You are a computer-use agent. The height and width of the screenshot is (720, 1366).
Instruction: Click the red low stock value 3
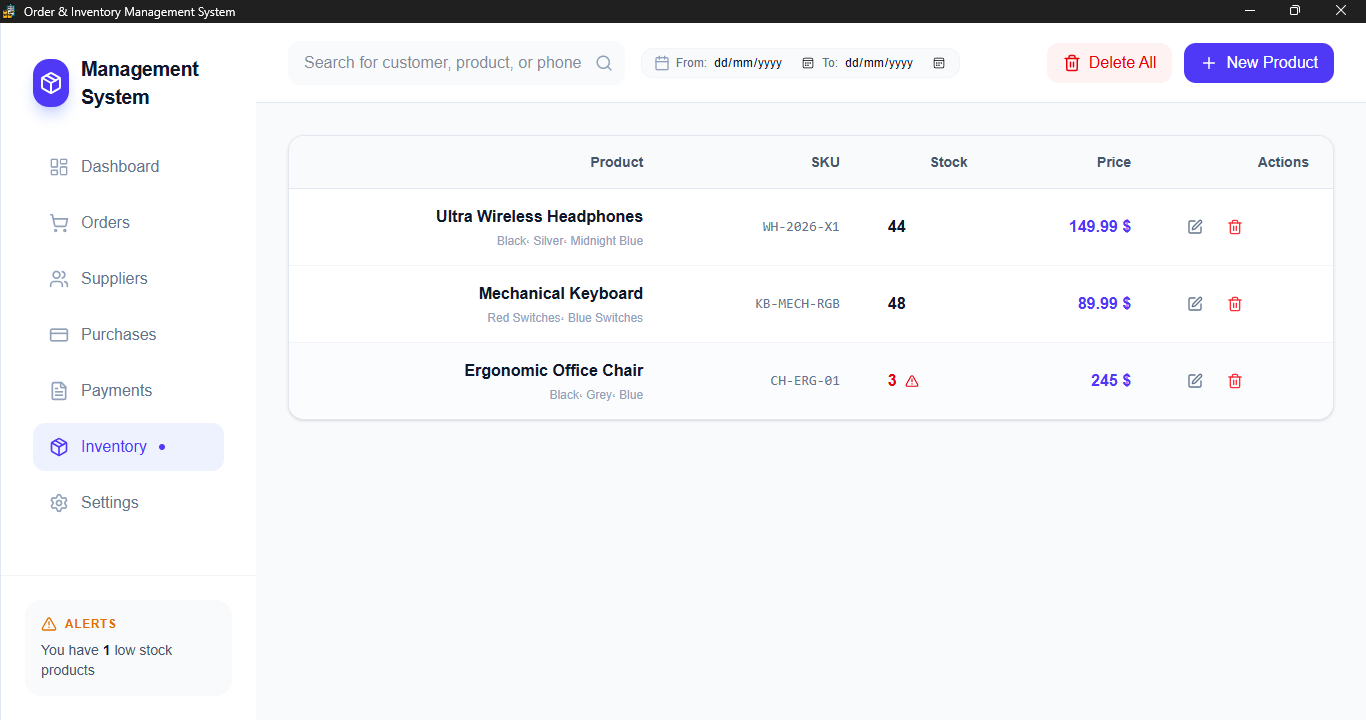892,381
